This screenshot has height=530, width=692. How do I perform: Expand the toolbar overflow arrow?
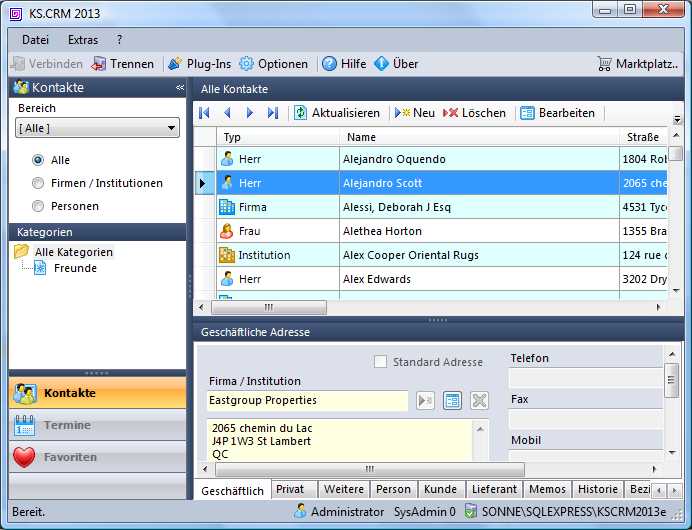(x=677, y=119)
